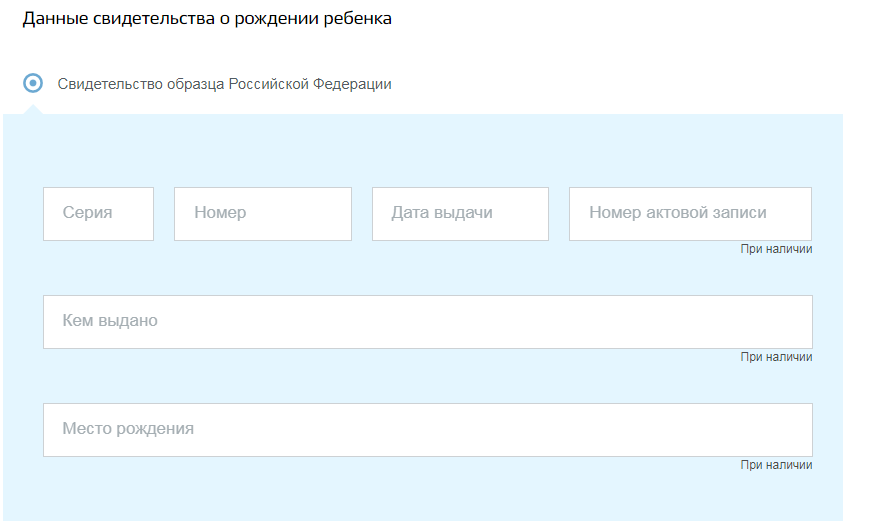This screenshot has width=869, height=530.
Task: Click 'При наличии' hint below 'Номер актовой записи'
Action: point(776,249)
